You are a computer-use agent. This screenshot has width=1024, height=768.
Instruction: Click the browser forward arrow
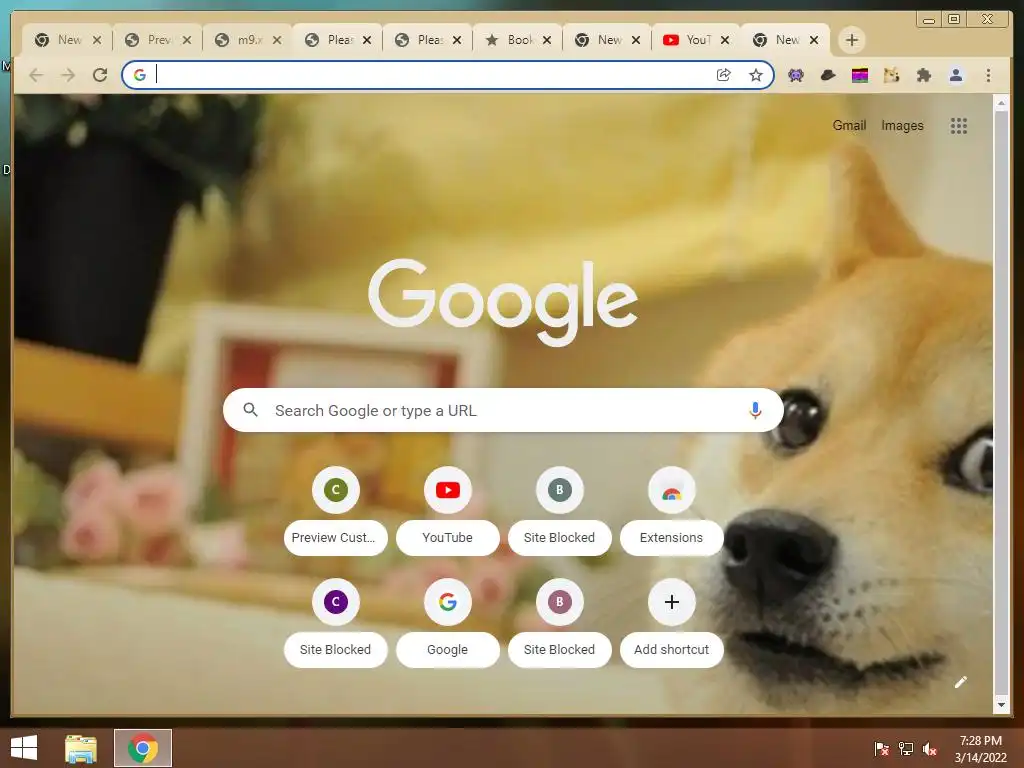pos(68,75)
